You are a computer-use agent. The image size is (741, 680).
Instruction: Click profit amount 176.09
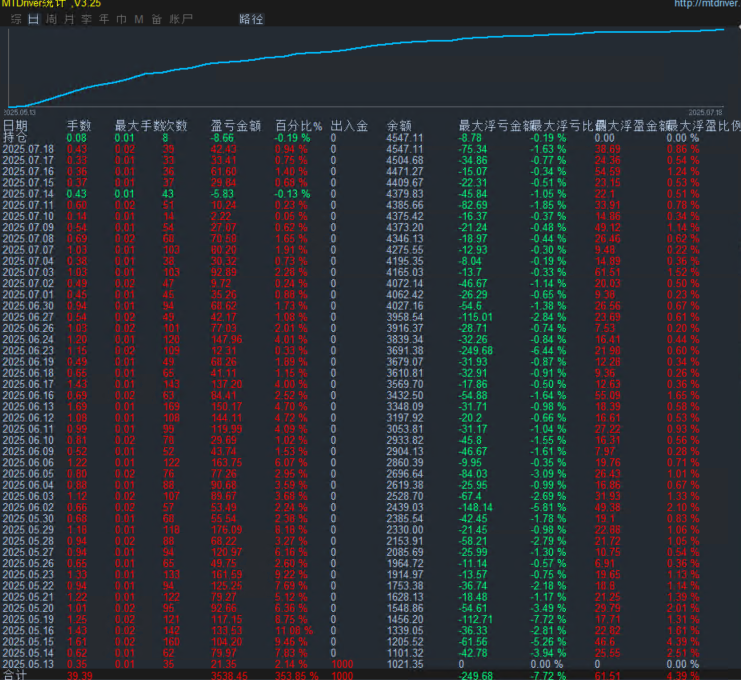(x=226, y=530)
